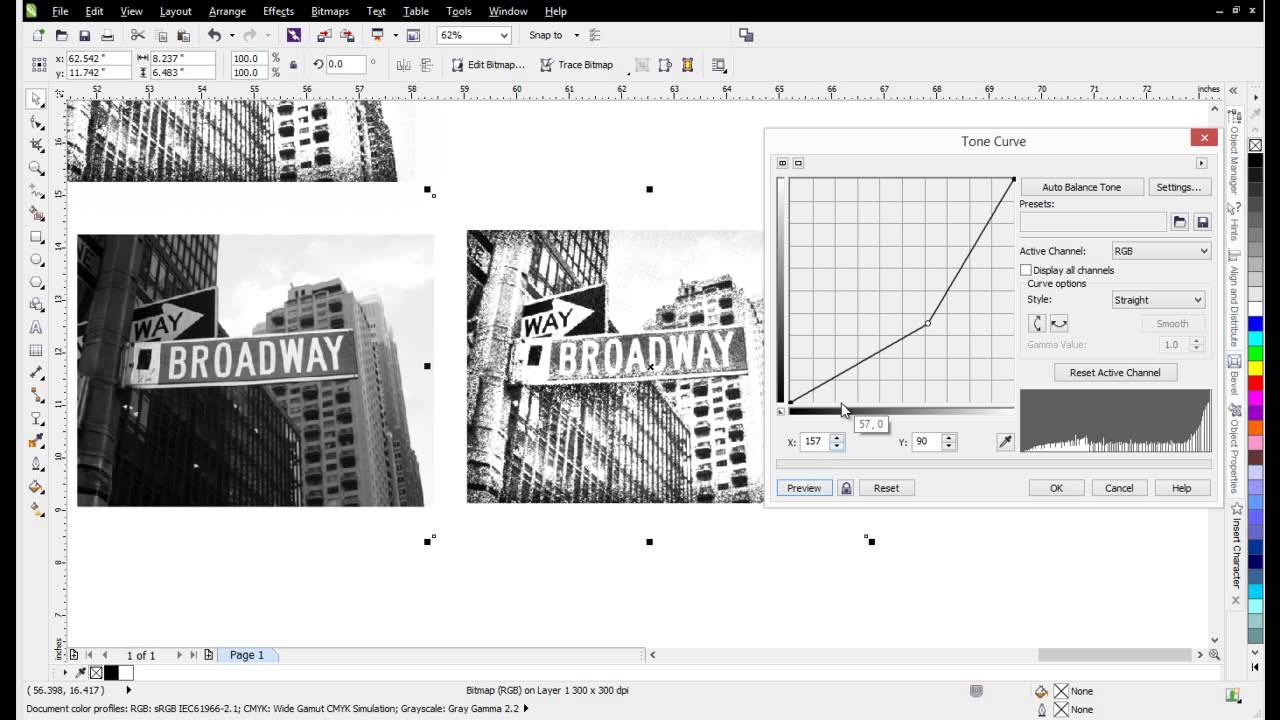Click the single-pane preview icon in Tone Curve

798,163
